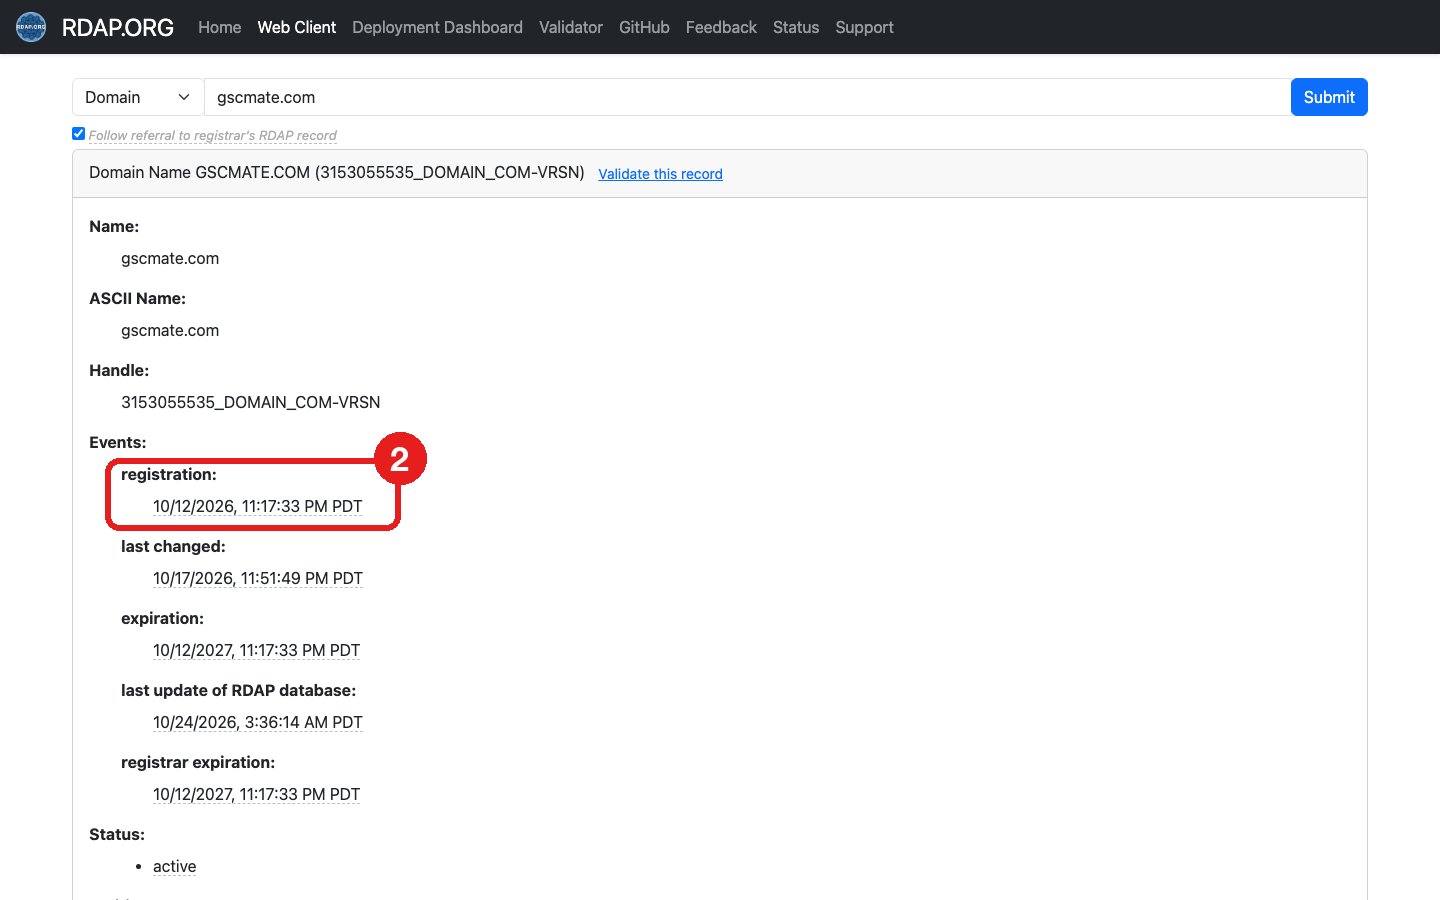Check the Status nav link

pos(796,27)
